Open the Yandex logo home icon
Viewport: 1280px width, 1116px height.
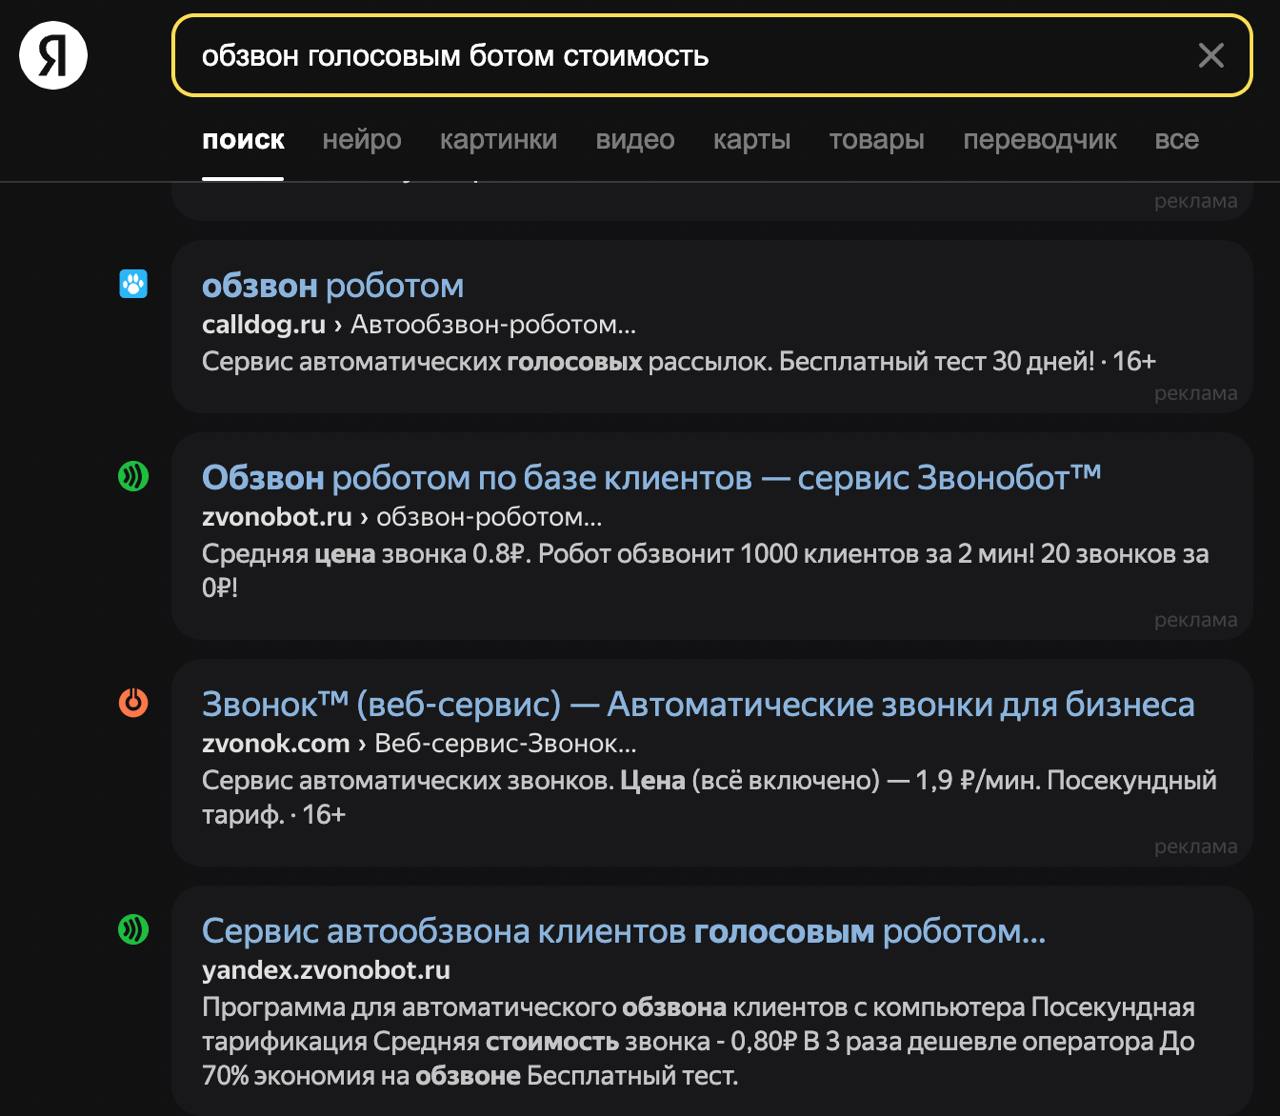(x=53, y=55)
